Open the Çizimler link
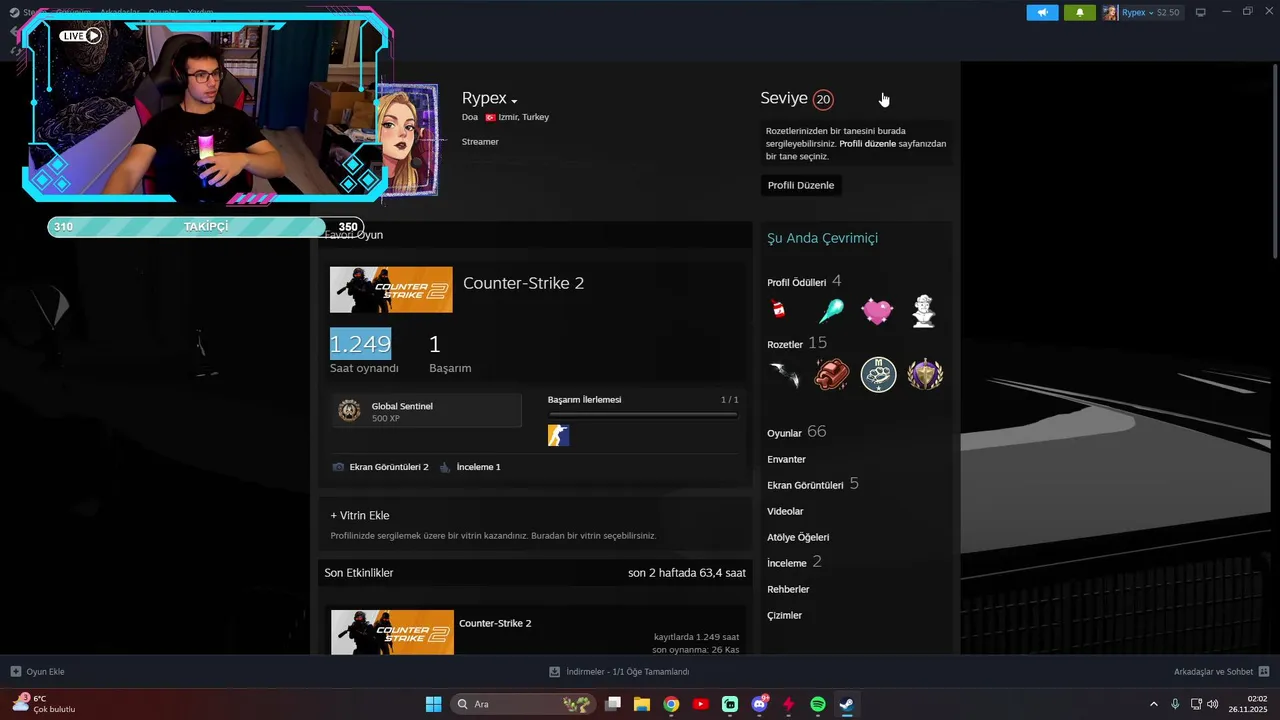 coord(784,615)
